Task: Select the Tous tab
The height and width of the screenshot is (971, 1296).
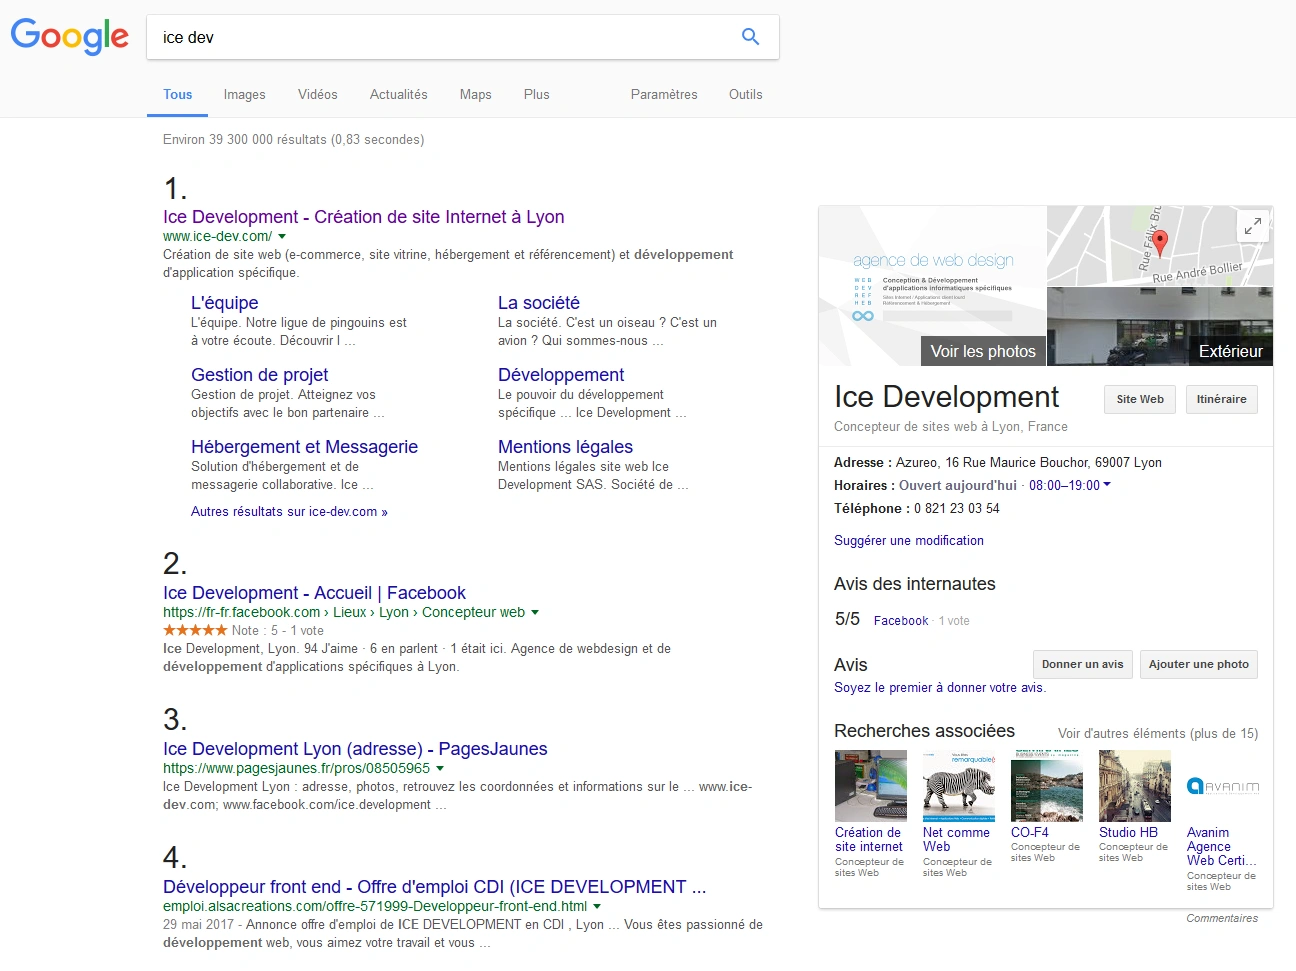Action: [x=178, y=95]
